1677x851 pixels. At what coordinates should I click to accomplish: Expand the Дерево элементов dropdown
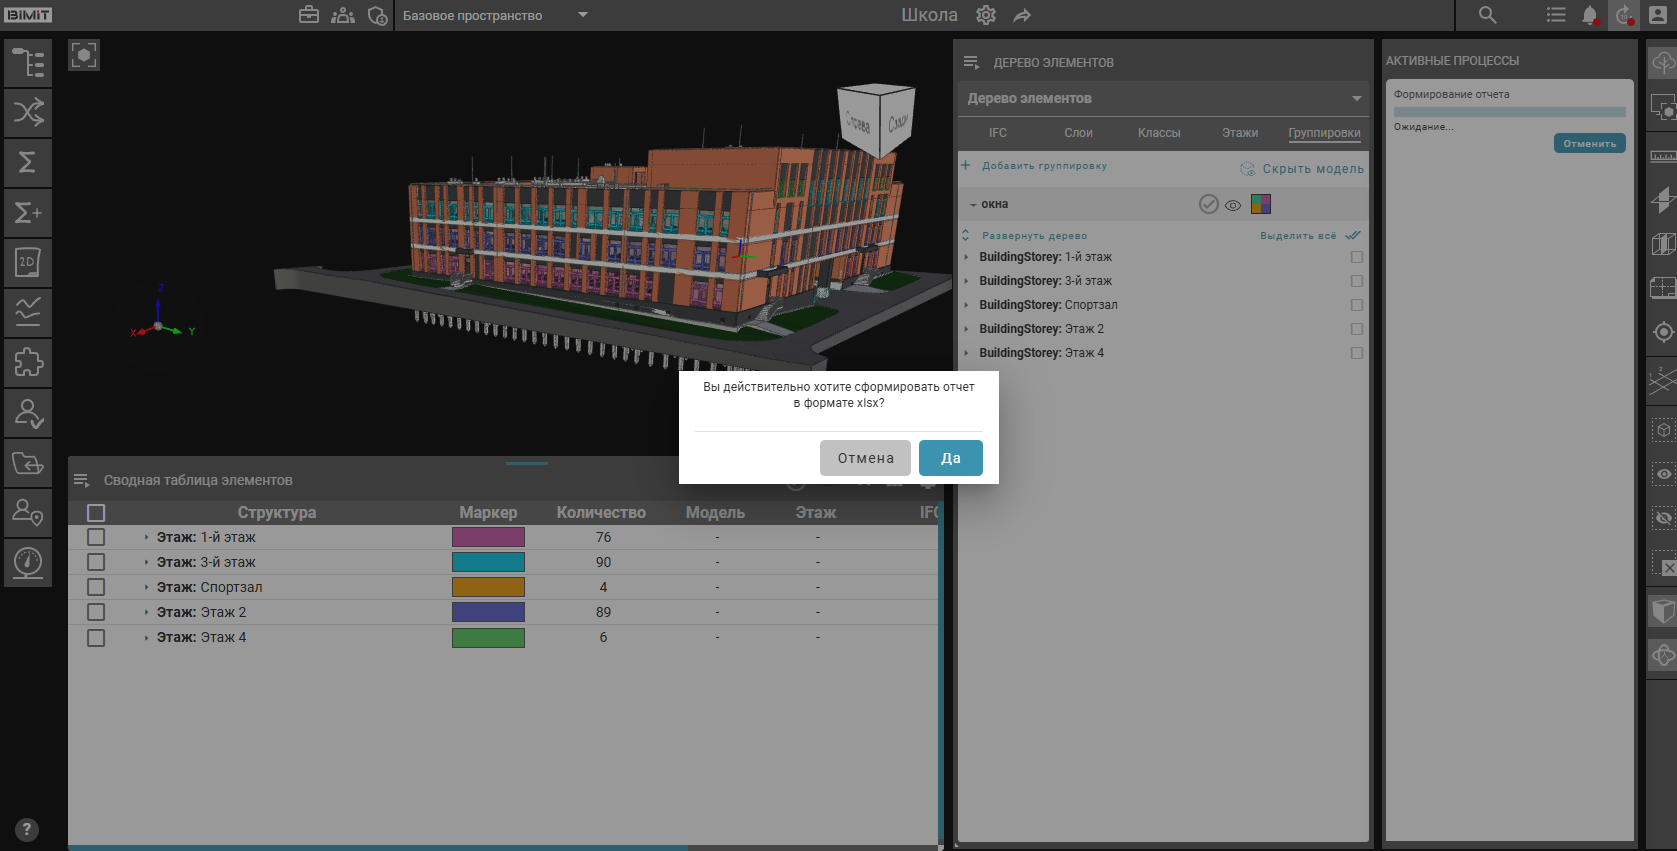pos(1356,98)
